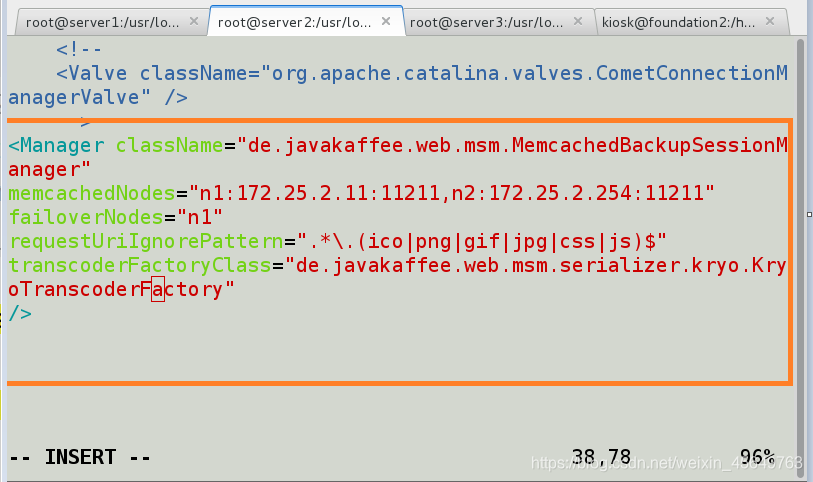Viewport: 813px width, 482px height.
Task: Click the closing '/>' of Manager tag
Action: point(20,313)
